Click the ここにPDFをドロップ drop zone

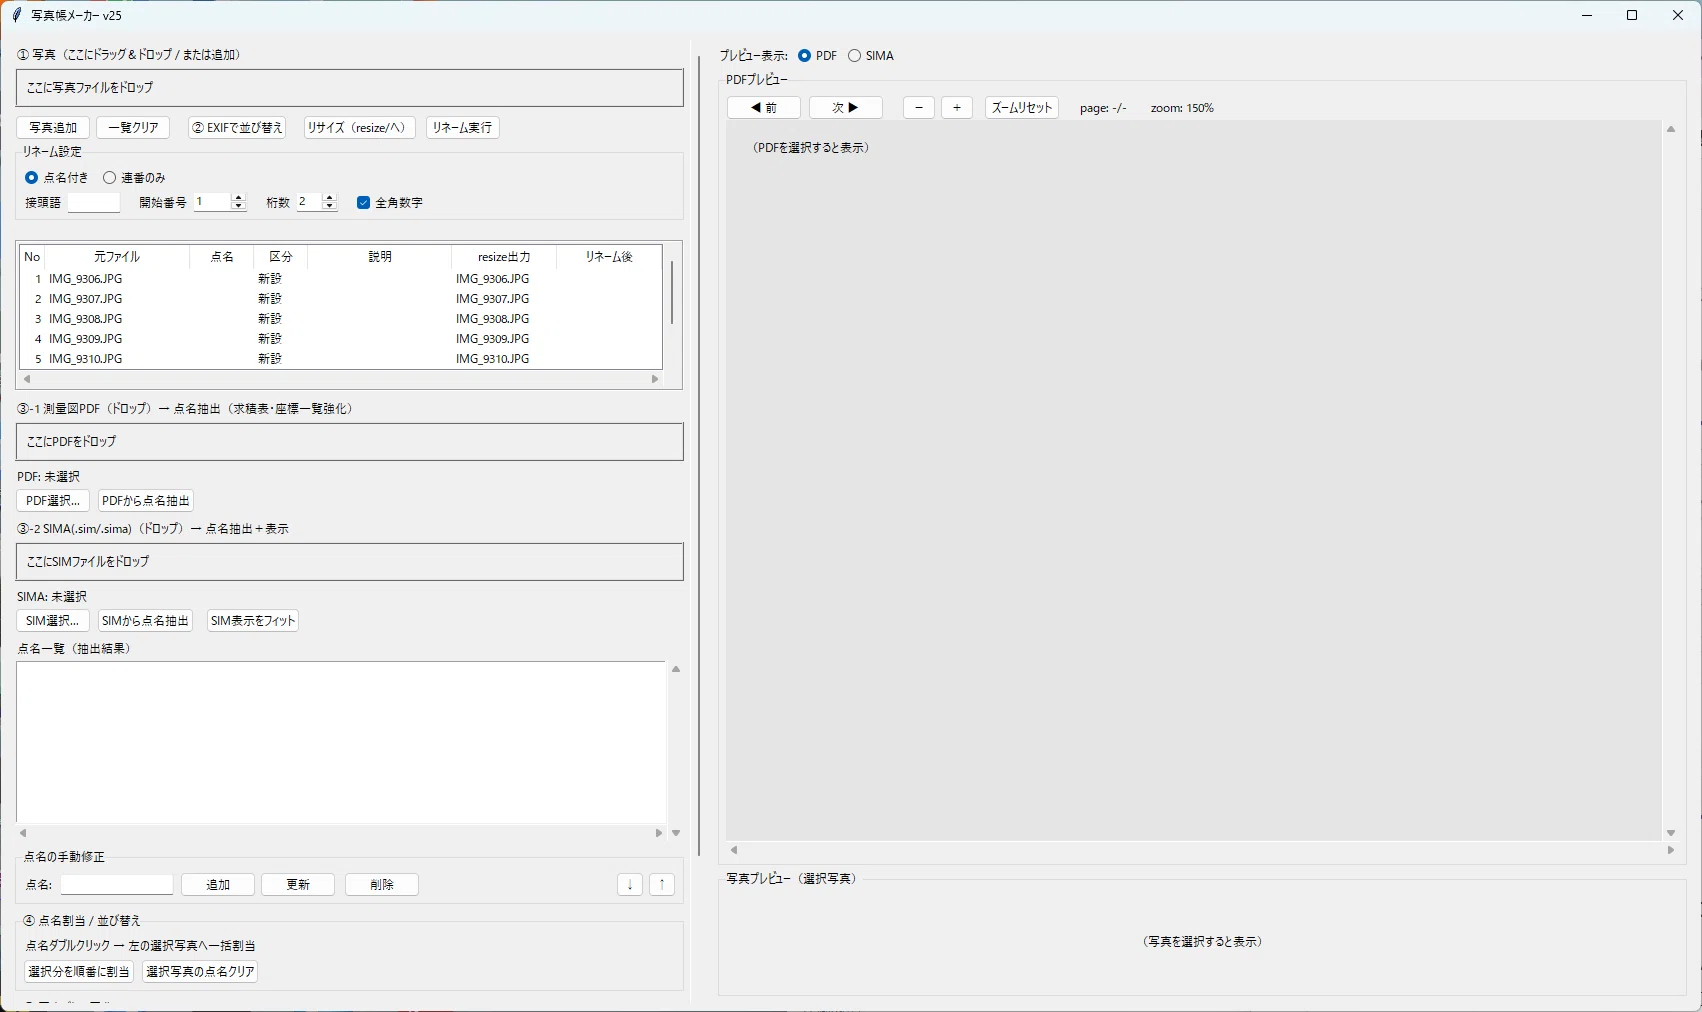(x=350, y=442)
